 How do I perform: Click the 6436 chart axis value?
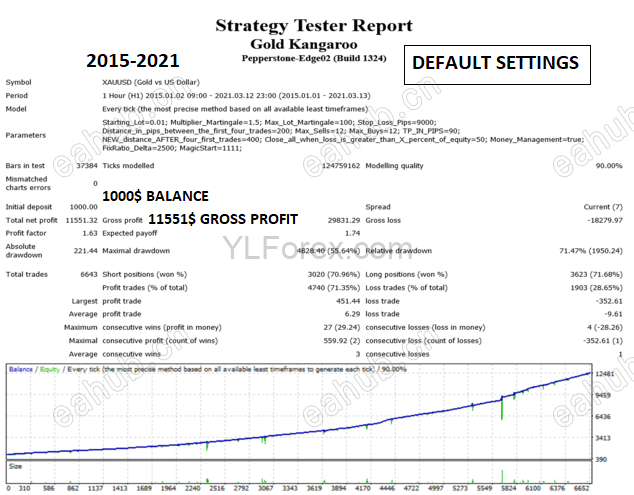coord(603,417)
